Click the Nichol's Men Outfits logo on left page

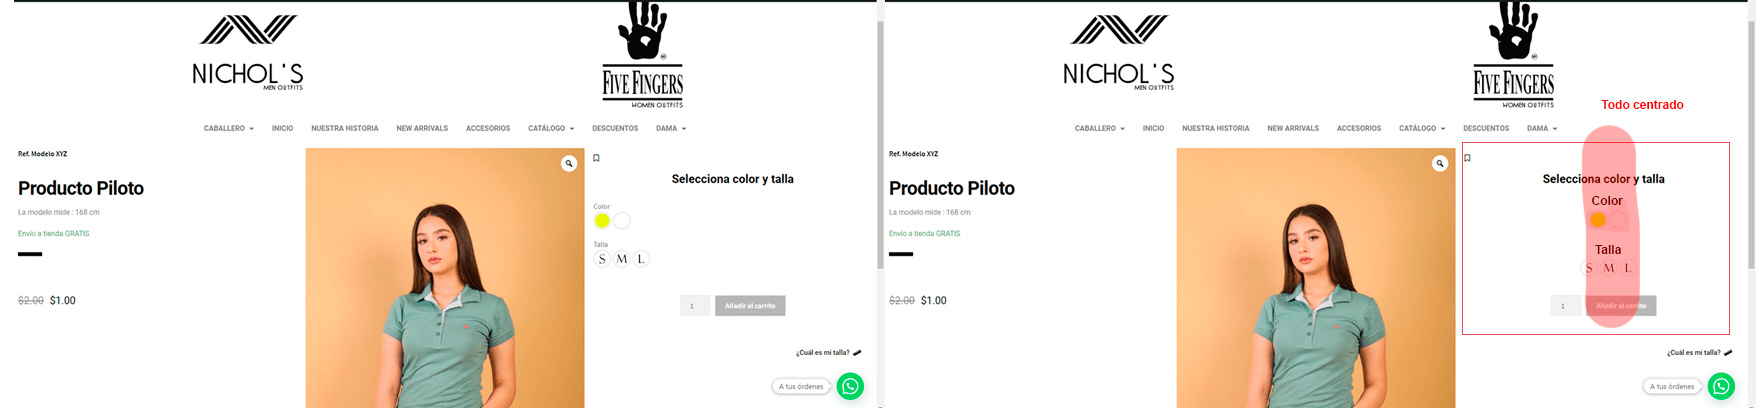click(248, 53)
